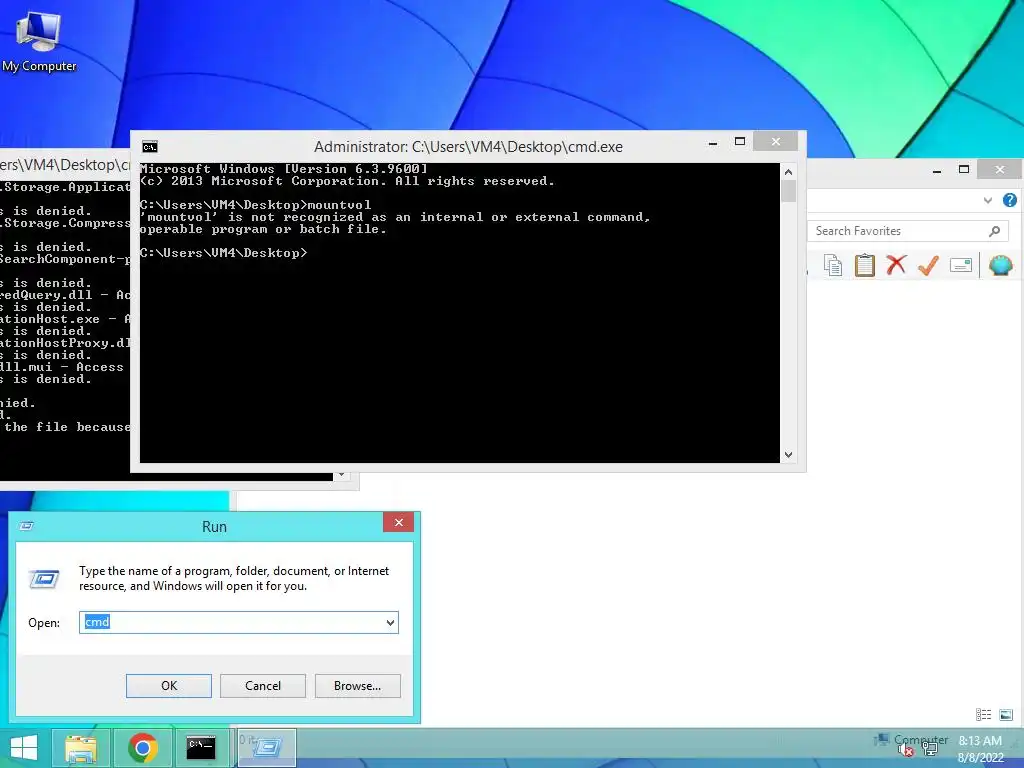
Task: Open Explorer help with the blue question mark
Action: 1010,200
